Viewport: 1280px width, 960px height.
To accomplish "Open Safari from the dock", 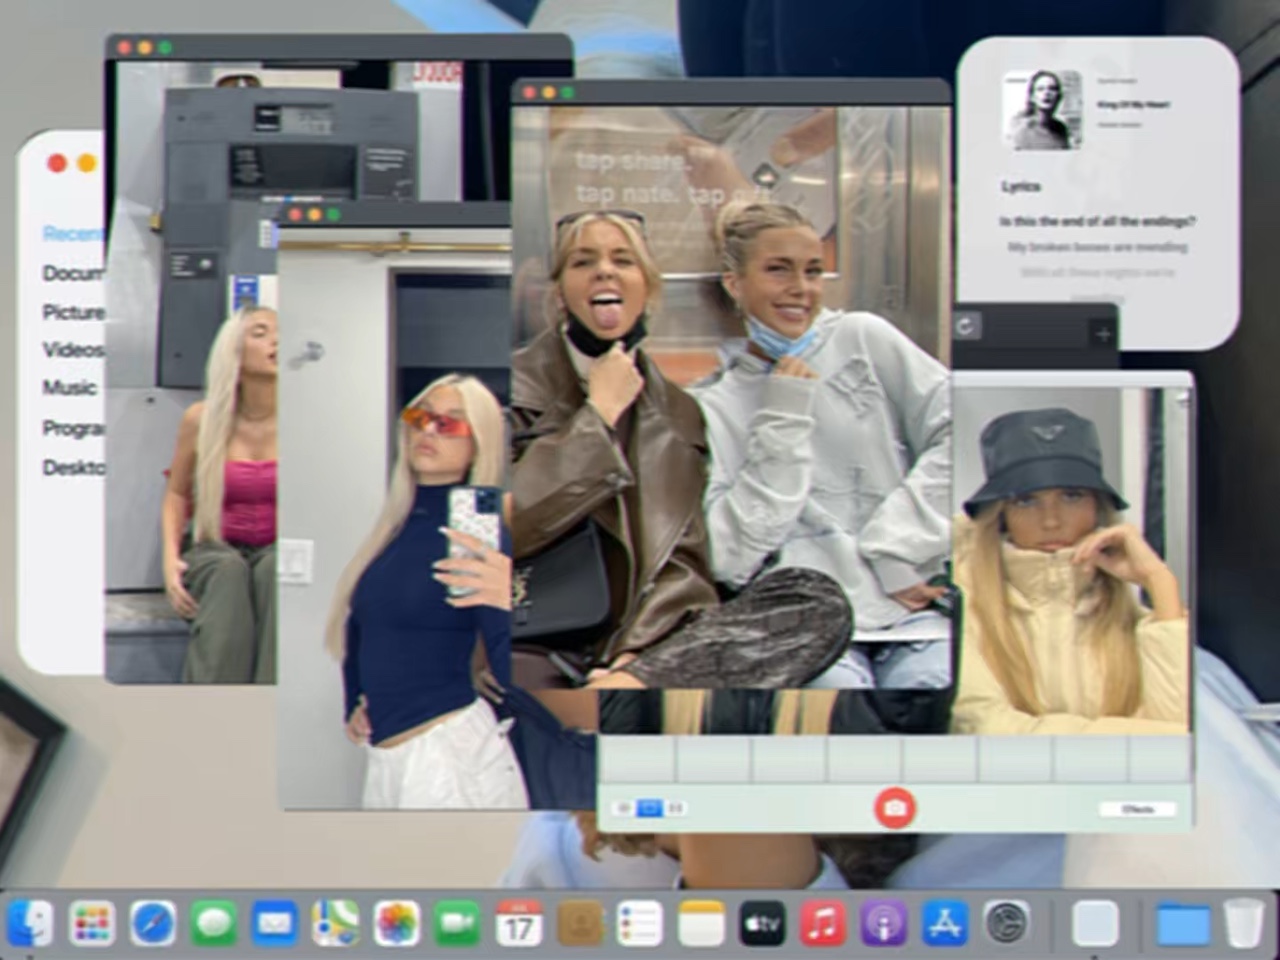I will 152,923.
